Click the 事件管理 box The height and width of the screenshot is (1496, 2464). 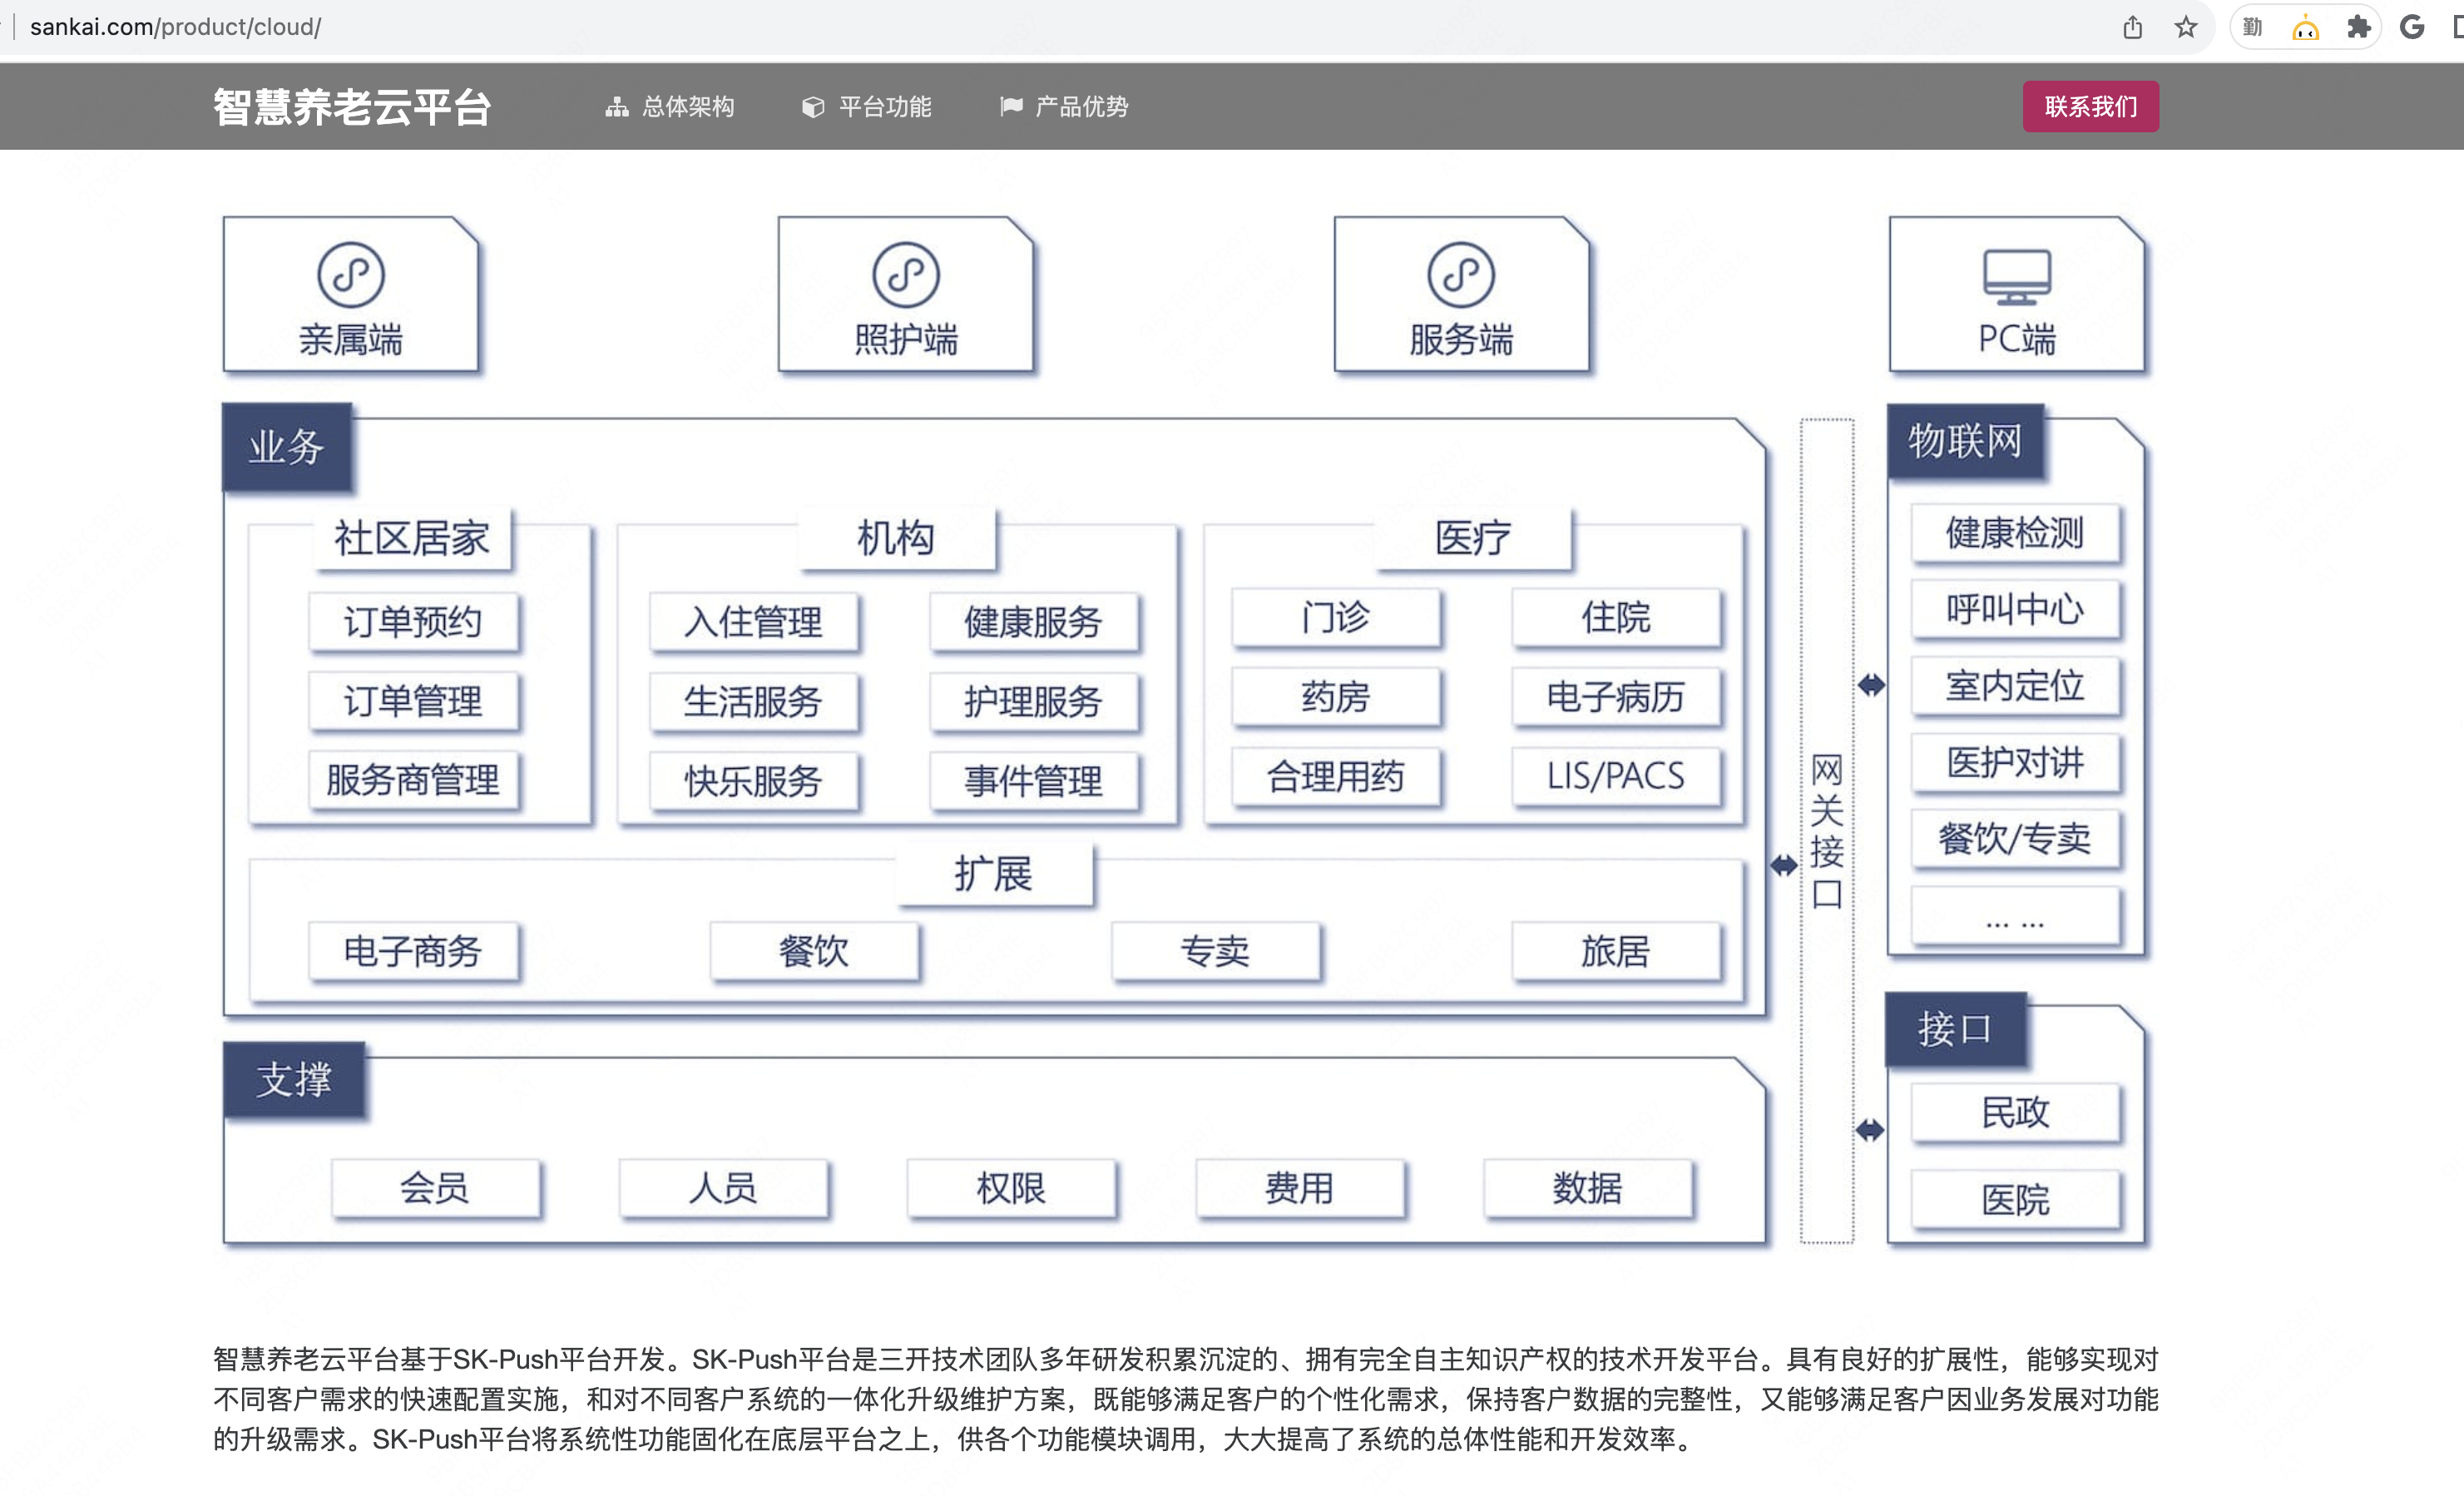(1033, 781)
